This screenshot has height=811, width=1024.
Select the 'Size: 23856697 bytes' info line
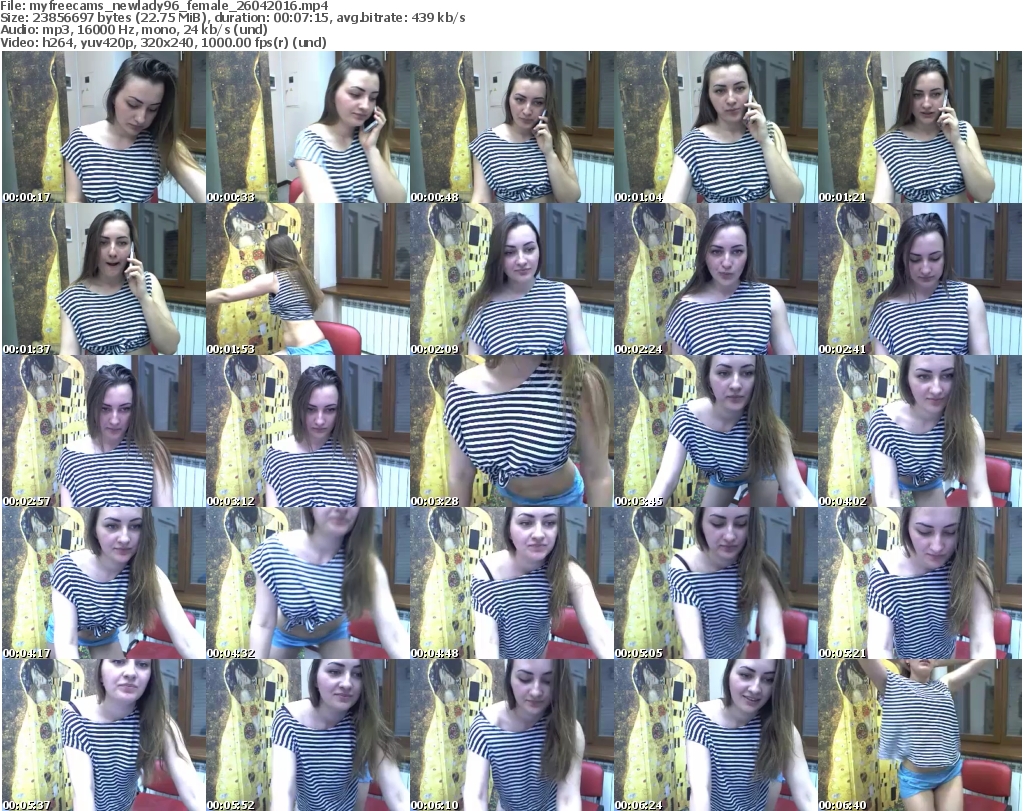click(x=232, y=18)
